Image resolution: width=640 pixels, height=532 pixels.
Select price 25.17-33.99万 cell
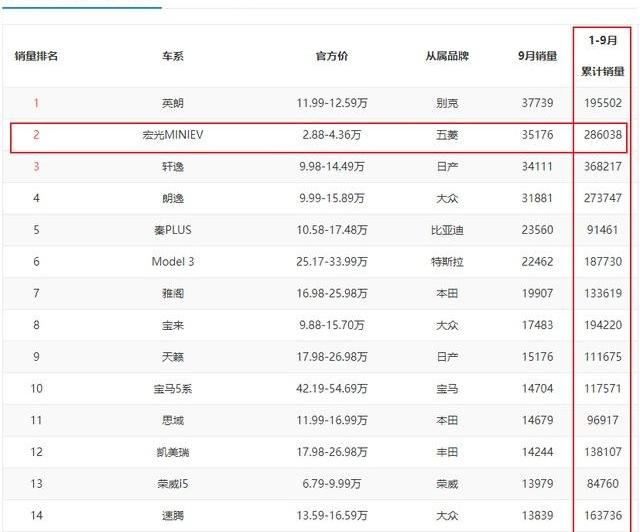tap(332, 262)
